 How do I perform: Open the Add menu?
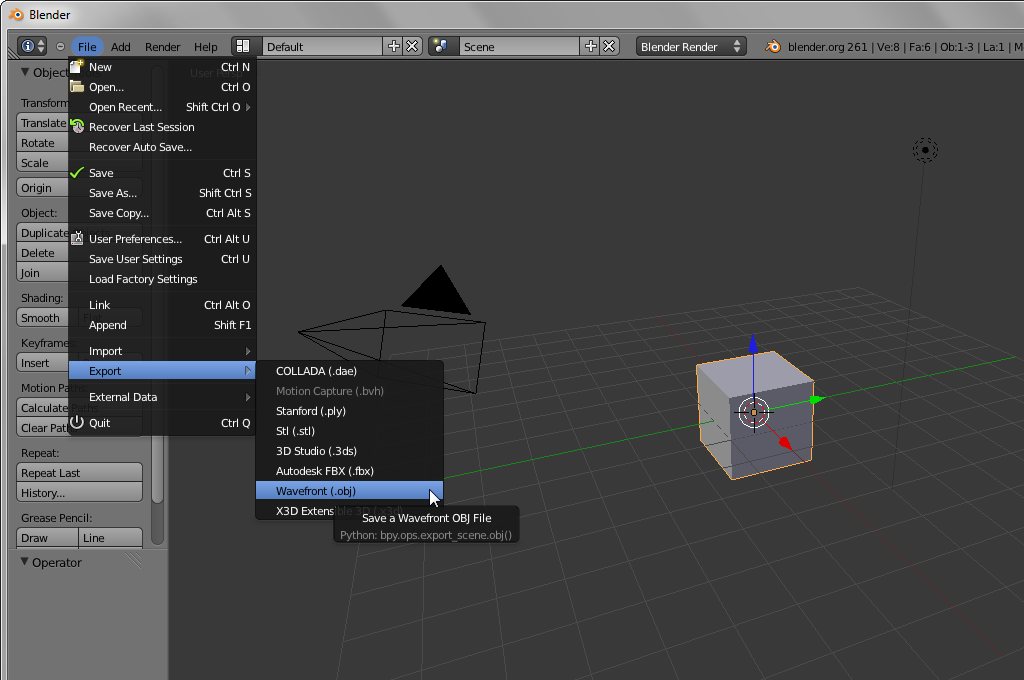[120, 46]
